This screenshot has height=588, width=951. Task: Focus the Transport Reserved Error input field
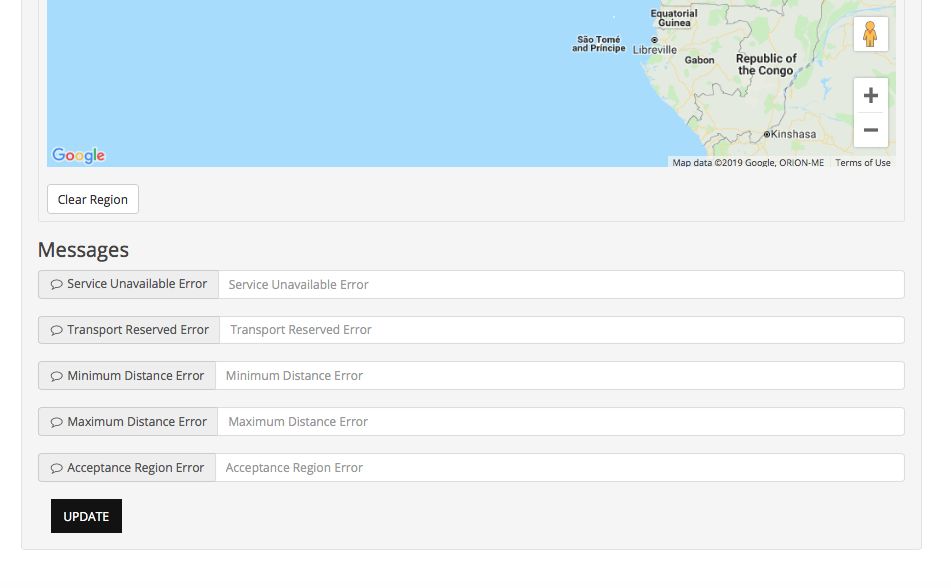[x=560, y=330]
